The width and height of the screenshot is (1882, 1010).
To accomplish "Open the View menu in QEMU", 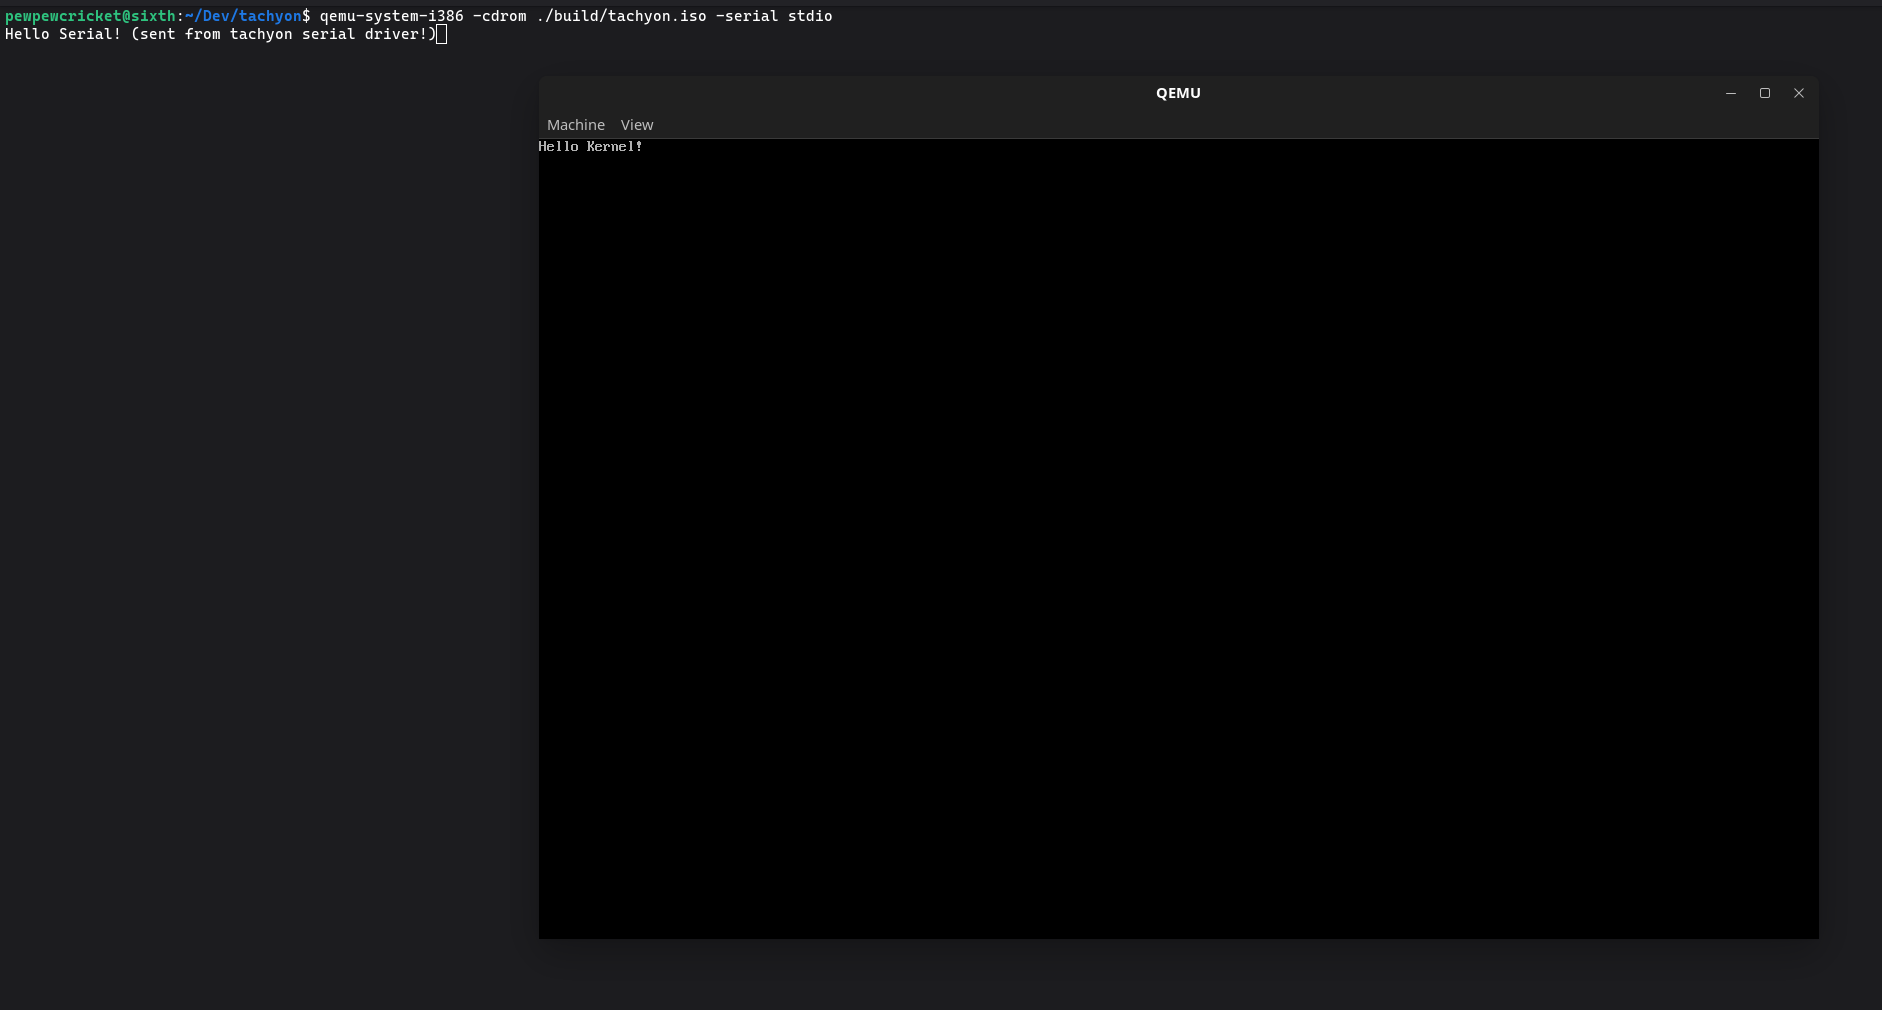I will (x=637, y=125).
